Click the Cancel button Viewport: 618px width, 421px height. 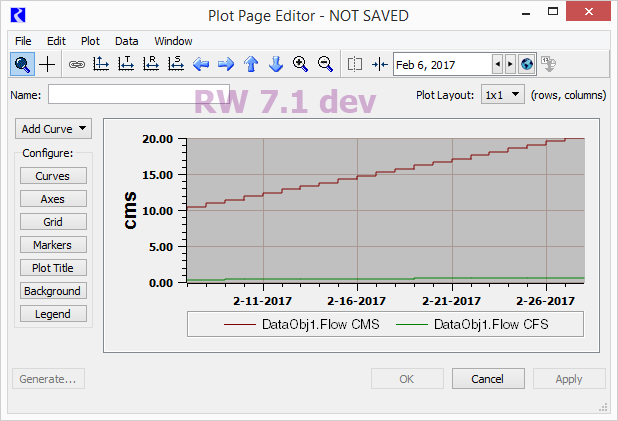(488, 379)
